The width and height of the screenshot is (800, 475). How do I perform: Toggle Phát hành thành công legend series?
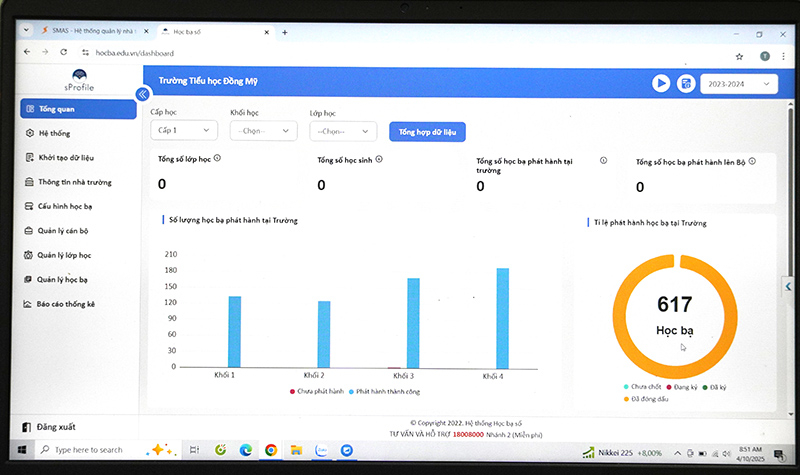coord(384,392)
